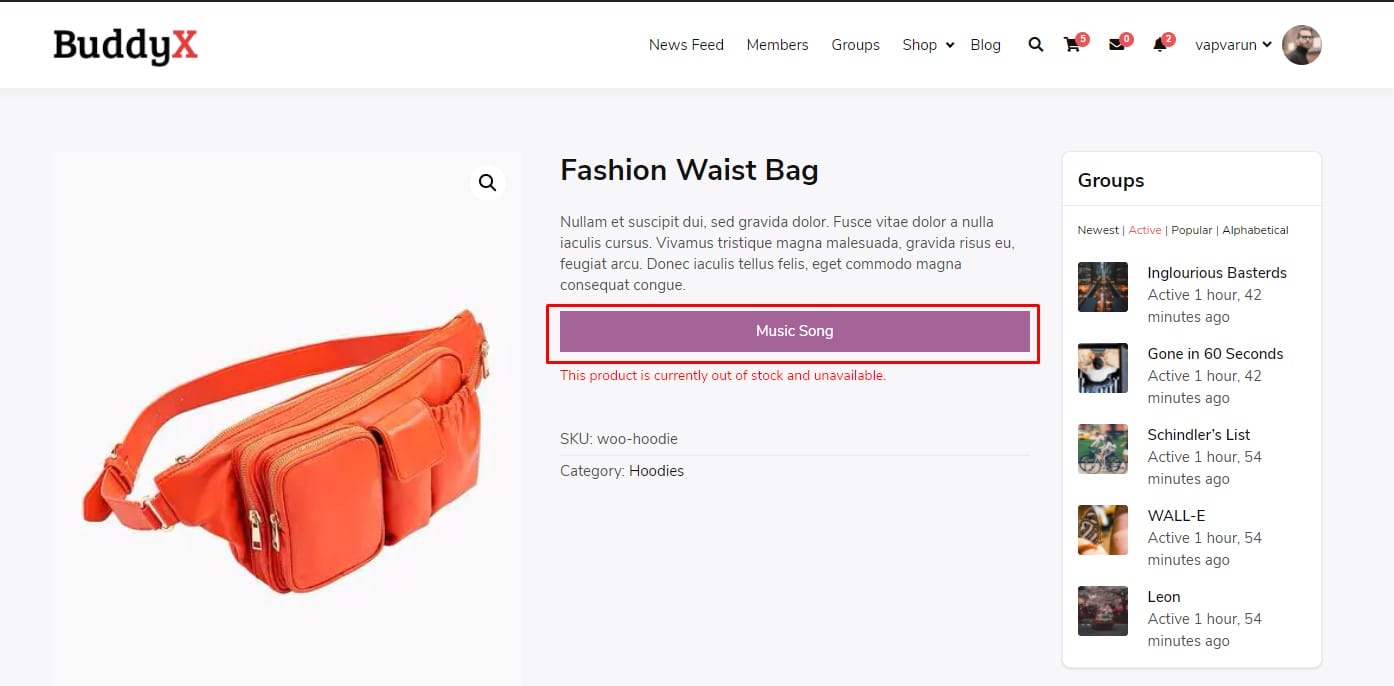
Task: Sort groups by Newest
Action: (x=1097, y=230)
